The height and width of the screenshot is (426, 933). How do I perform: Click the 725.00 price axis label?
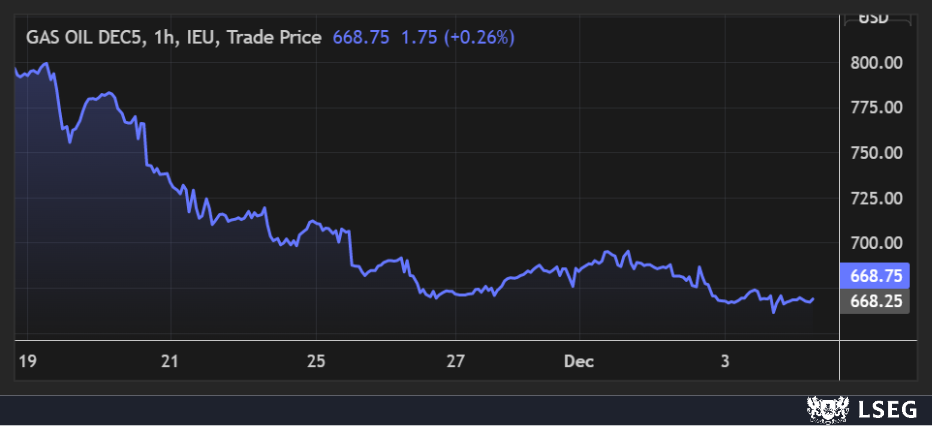[x=876, y=198]
